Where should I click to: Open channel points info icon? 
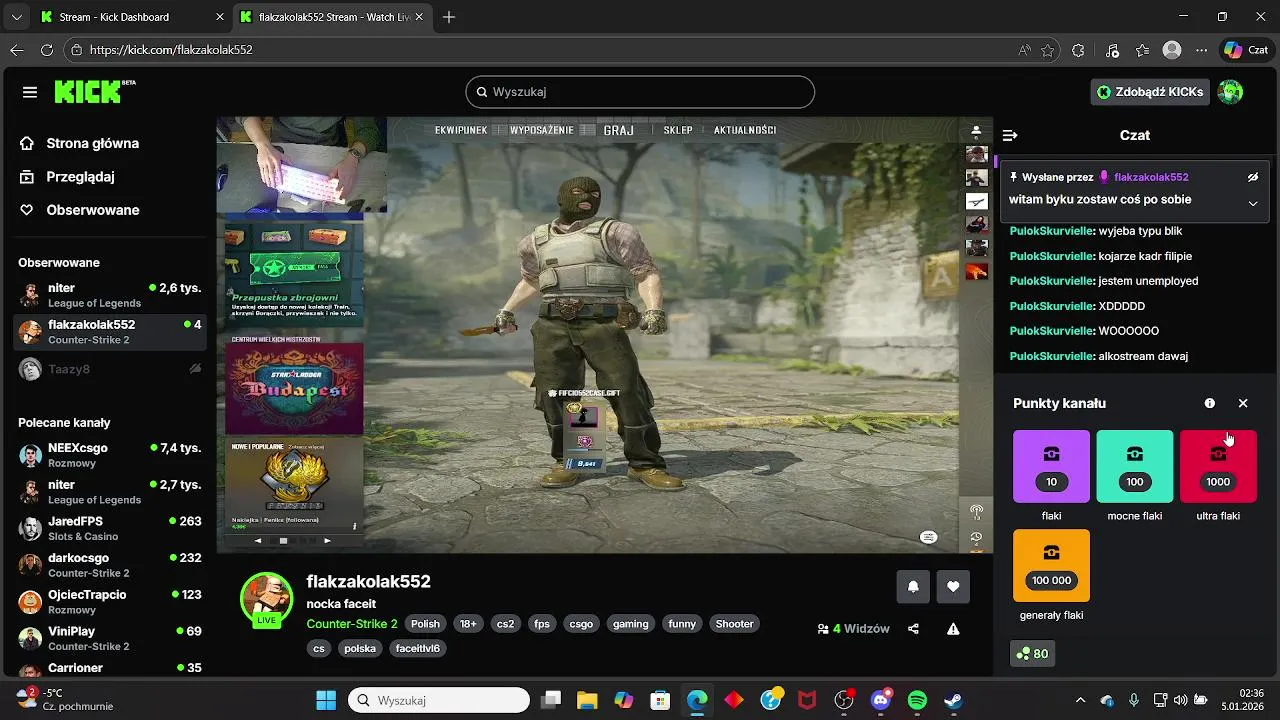[x=1210, y=403]
